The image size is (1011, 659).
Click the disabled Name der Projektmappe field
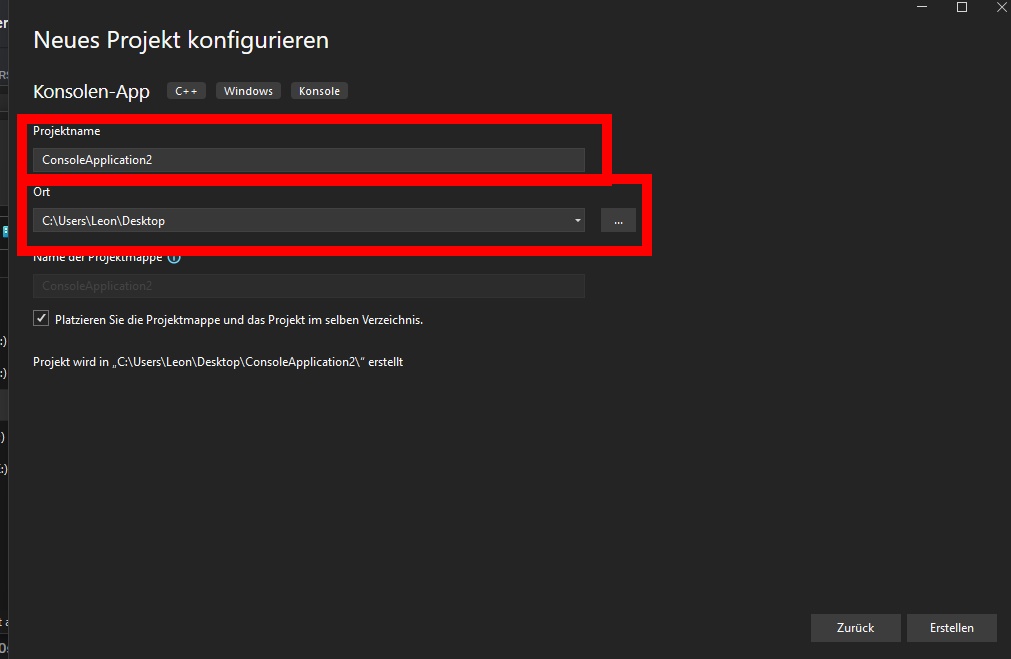308,286
